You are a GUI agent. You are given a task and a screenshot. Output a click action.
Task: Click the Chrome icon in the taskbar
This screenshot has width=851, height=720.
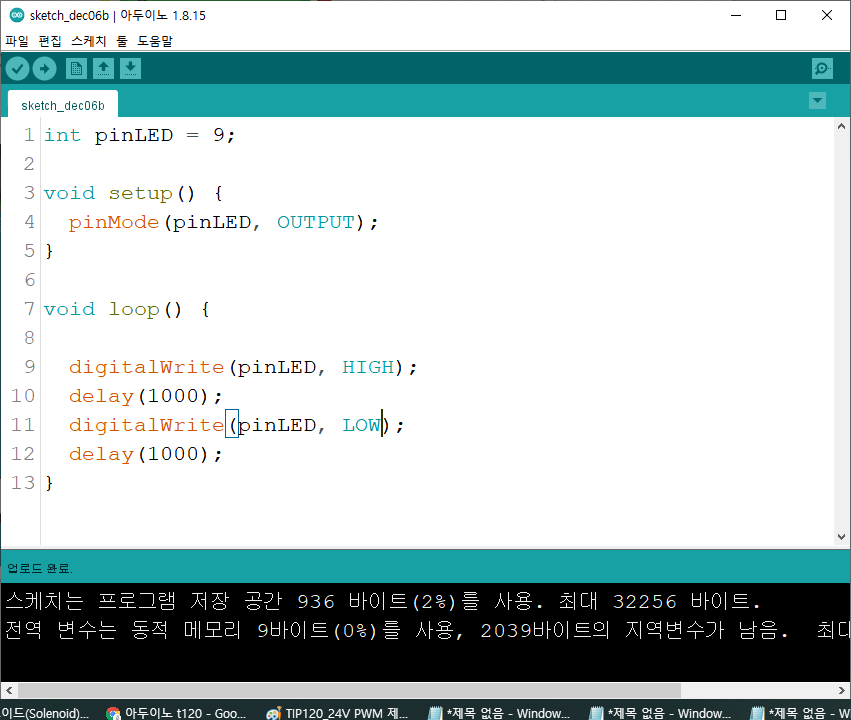113,713
